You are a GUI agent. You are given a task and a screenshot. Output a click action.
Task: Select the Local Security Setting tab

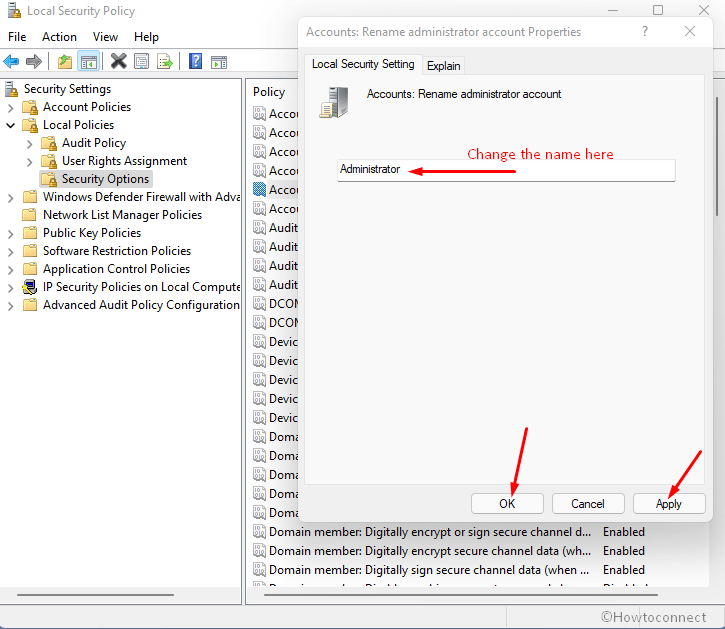pyautogui.click(x=363, y=64)
